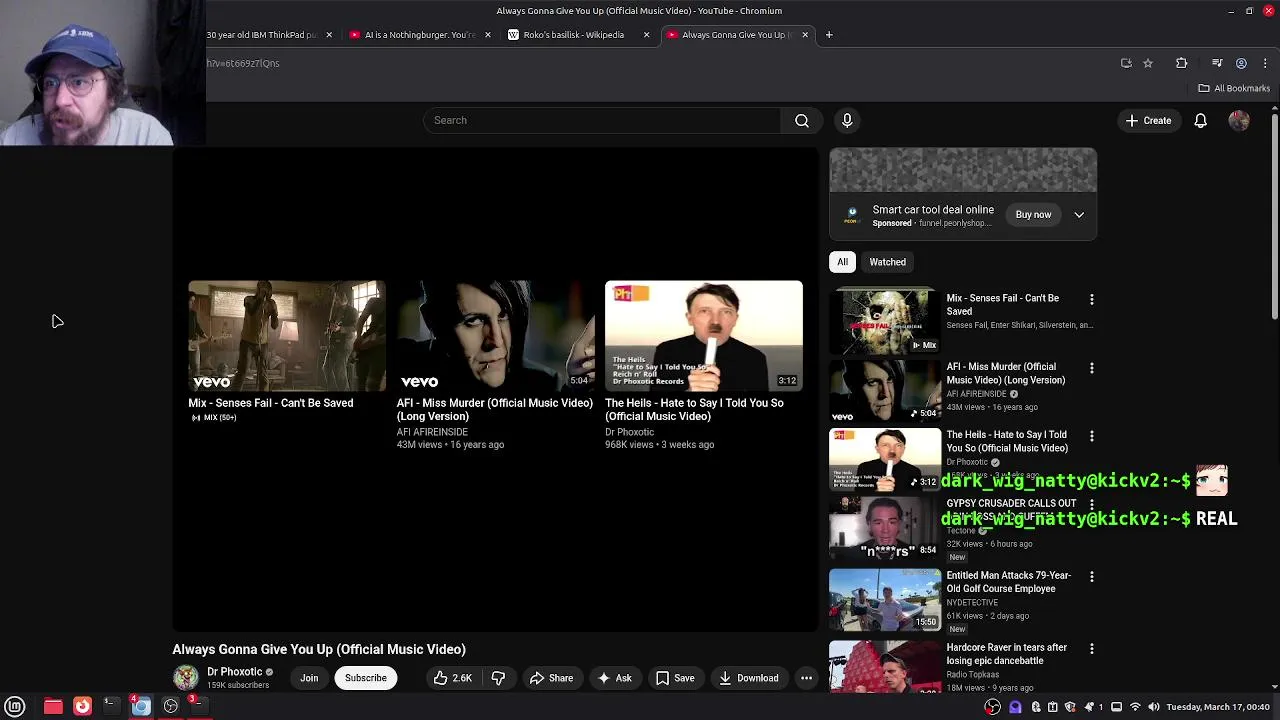
Task: Play The Heils end-screen video thumbnail
Action: click(703, 336)
